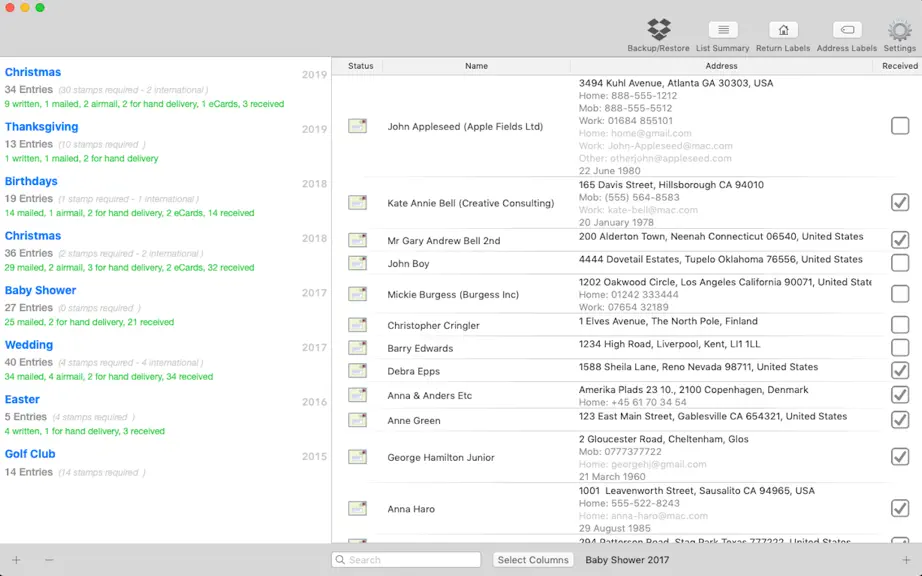Viewport: 922px width, 576px height.
Task: Sort by the Name column header
Action: click(x=476, y=66)
